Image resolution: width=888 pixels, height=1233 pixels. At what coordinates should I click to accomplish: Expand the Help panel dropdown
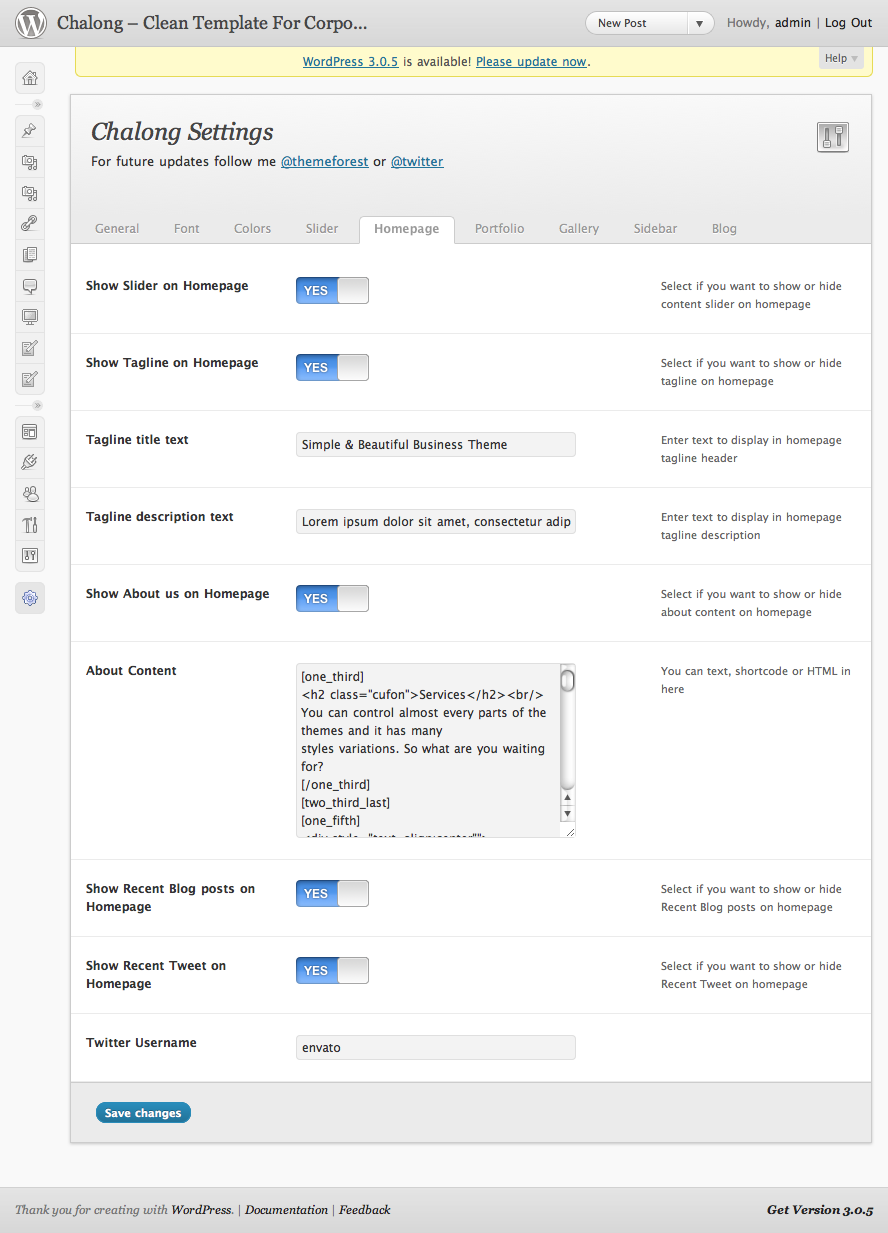coord(841,59)
